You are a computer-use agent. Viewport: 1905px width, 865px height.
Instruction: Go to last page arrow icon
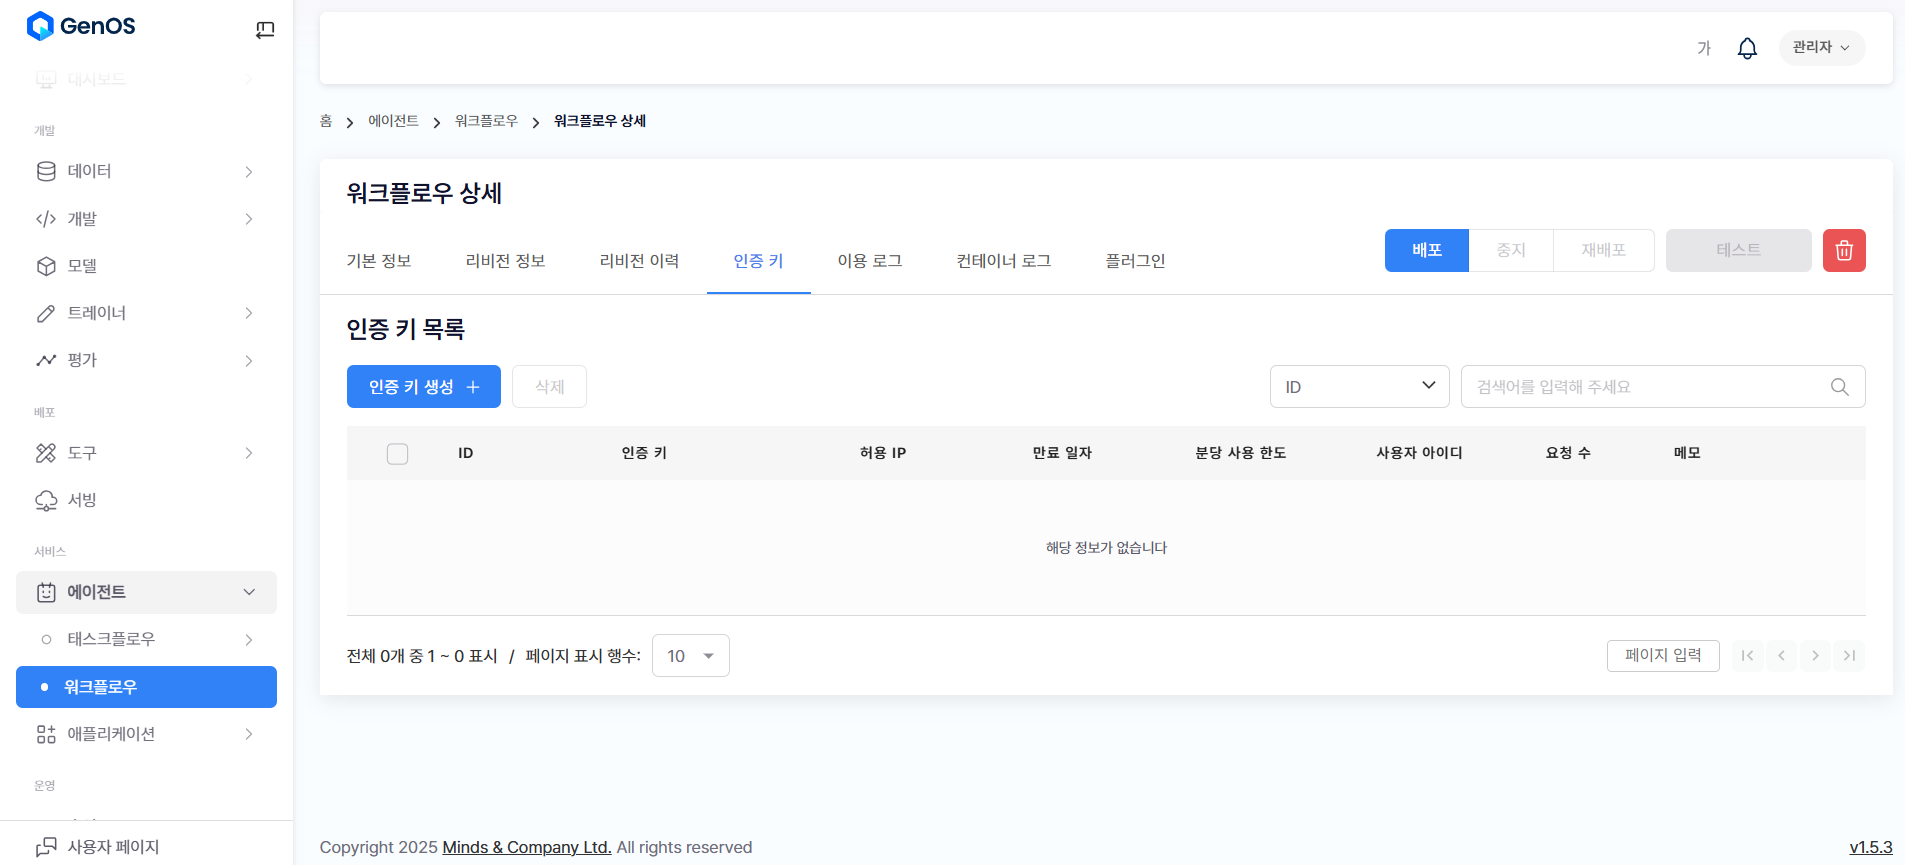1849,656
